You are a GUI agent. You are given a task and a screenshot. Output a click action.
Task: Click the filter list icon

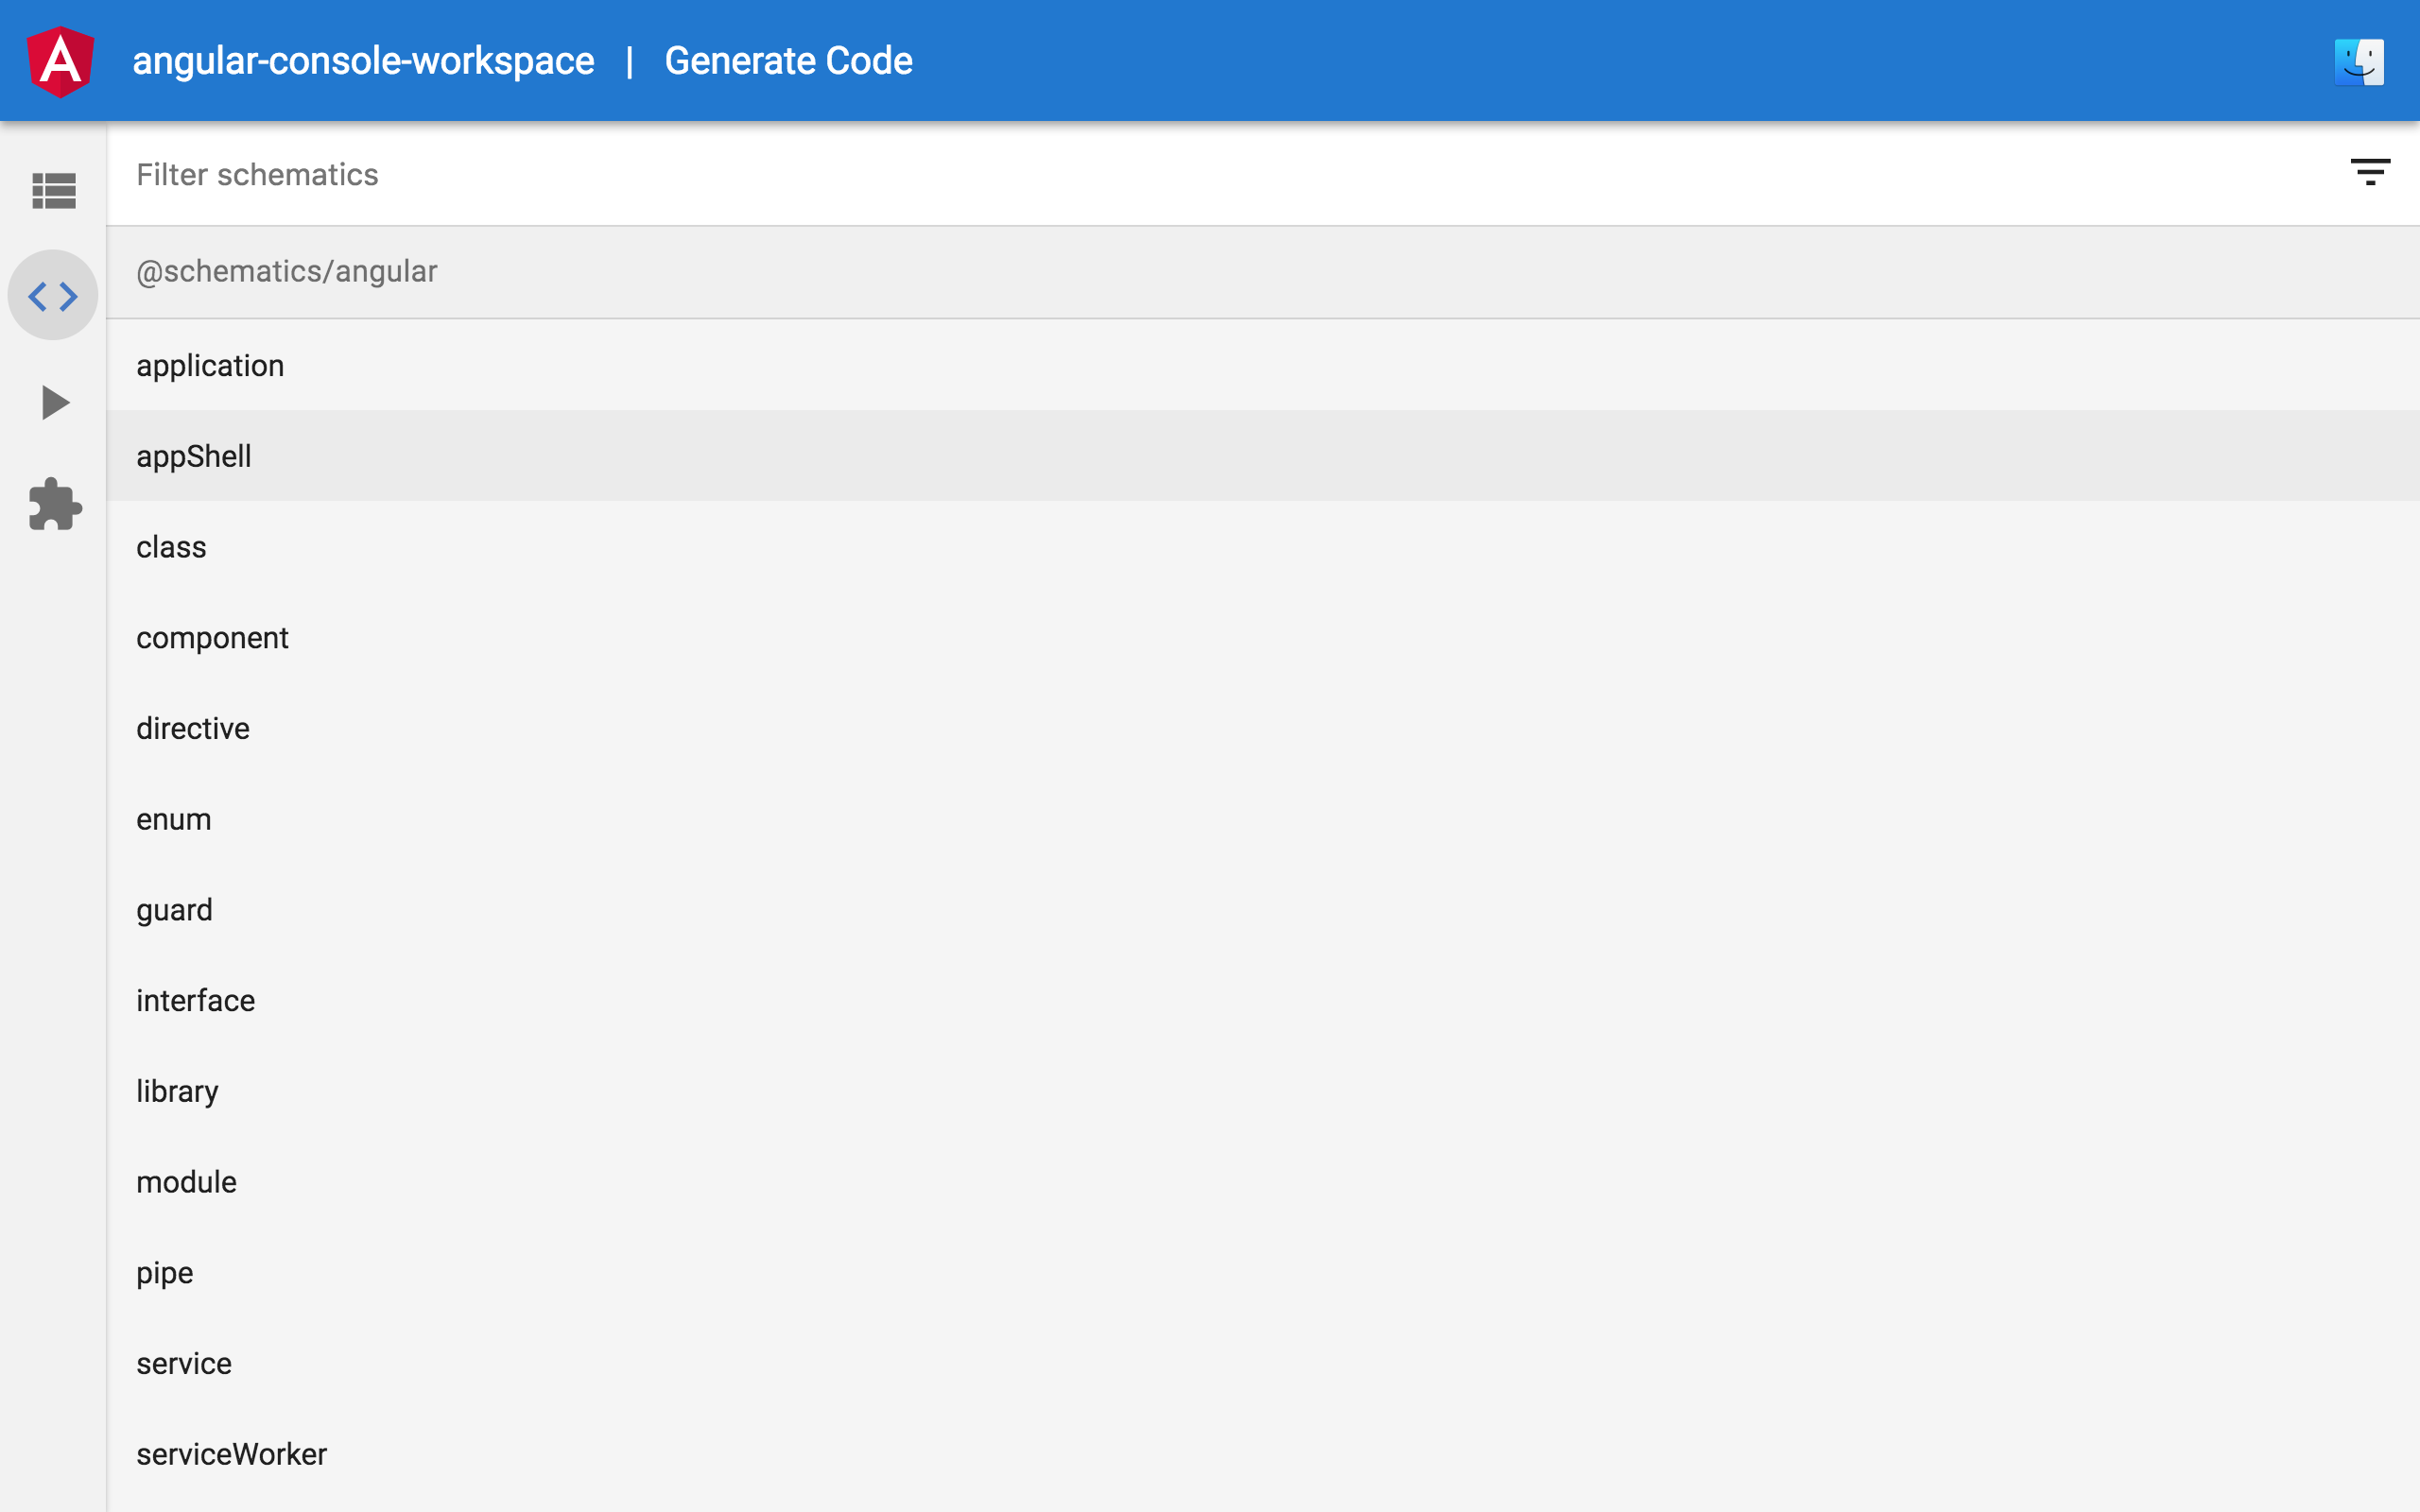[x=2369, y=172]
